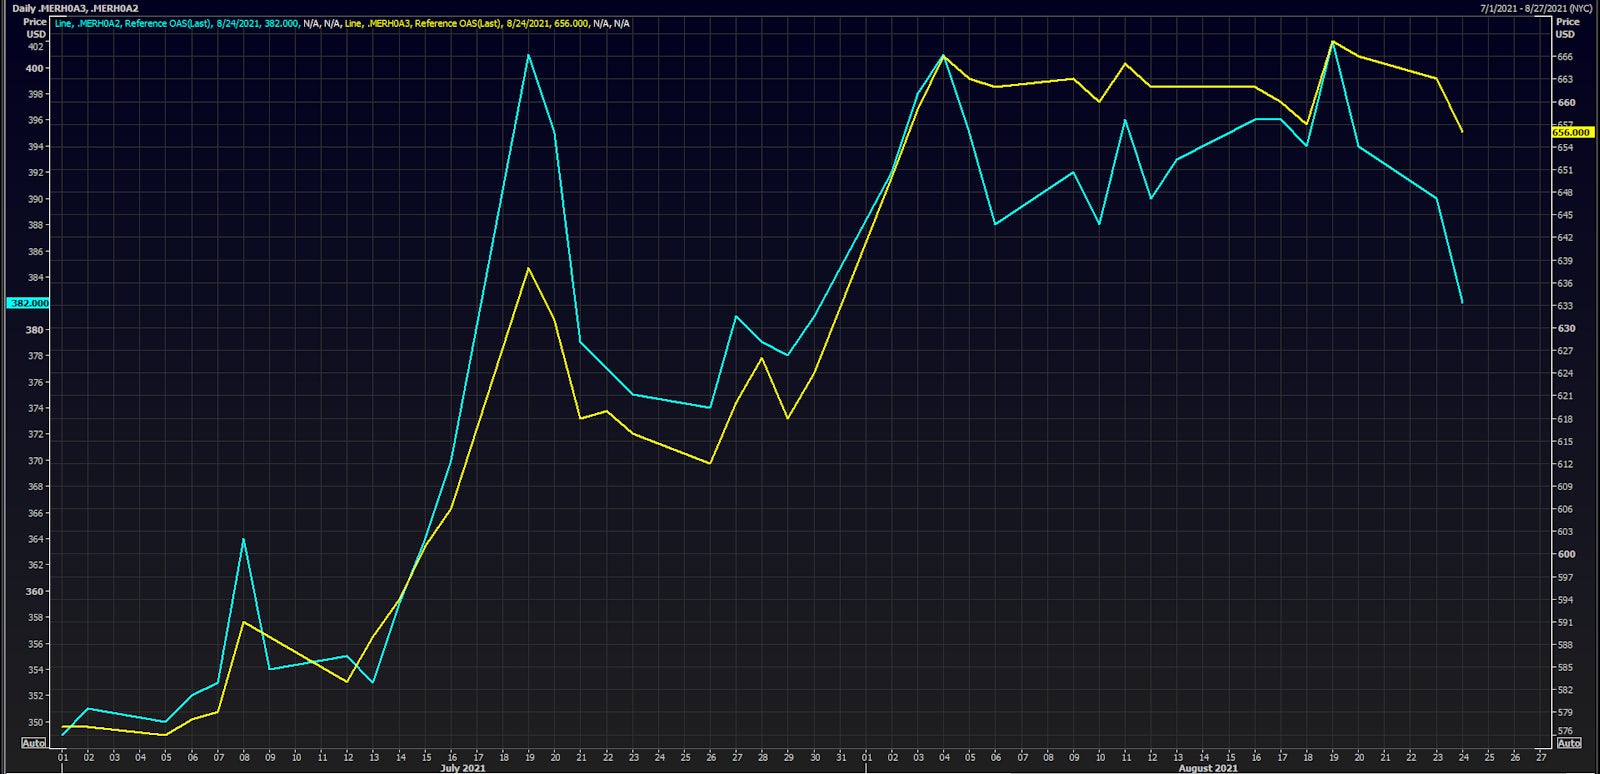This screenshot has height=774, width=1600.
Task: Click the chart title Daily .MERH0A3, .MERH0A2
Action: pyautogui.click(x=75, y=8)
